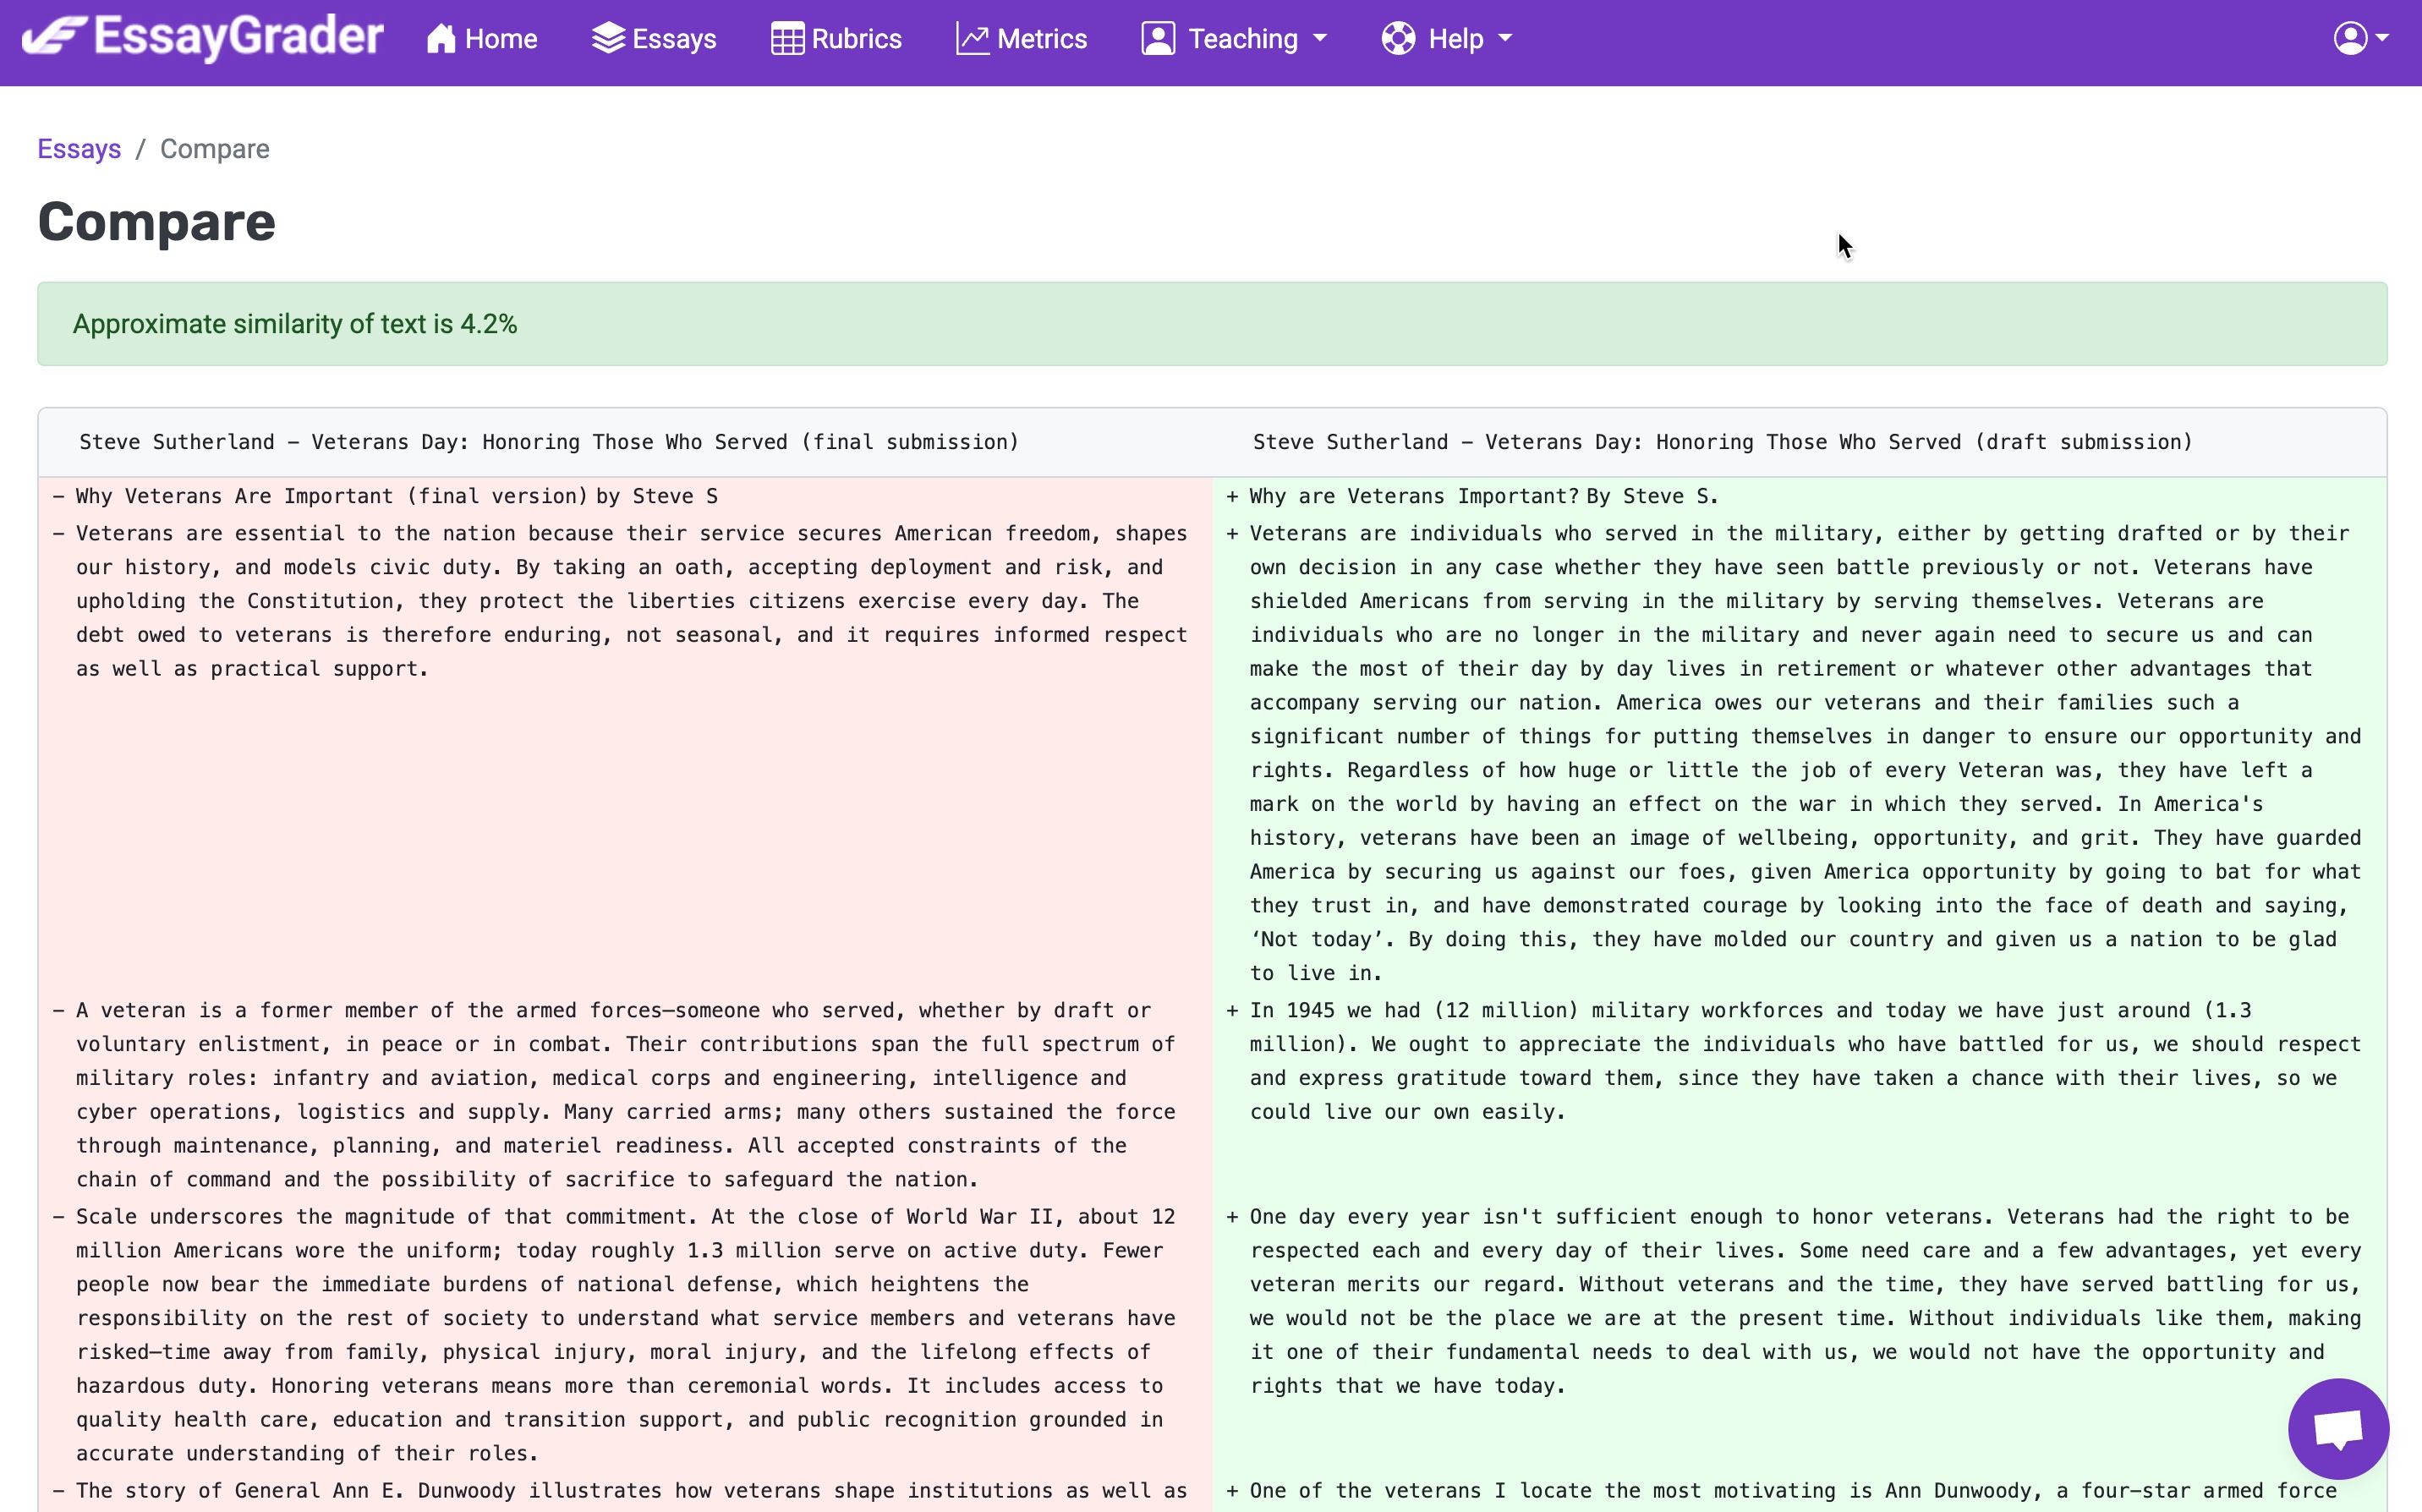Click the draft submission column header
The height and width of the screenshot is (1512, 2422).
[x=1722, y=442]
